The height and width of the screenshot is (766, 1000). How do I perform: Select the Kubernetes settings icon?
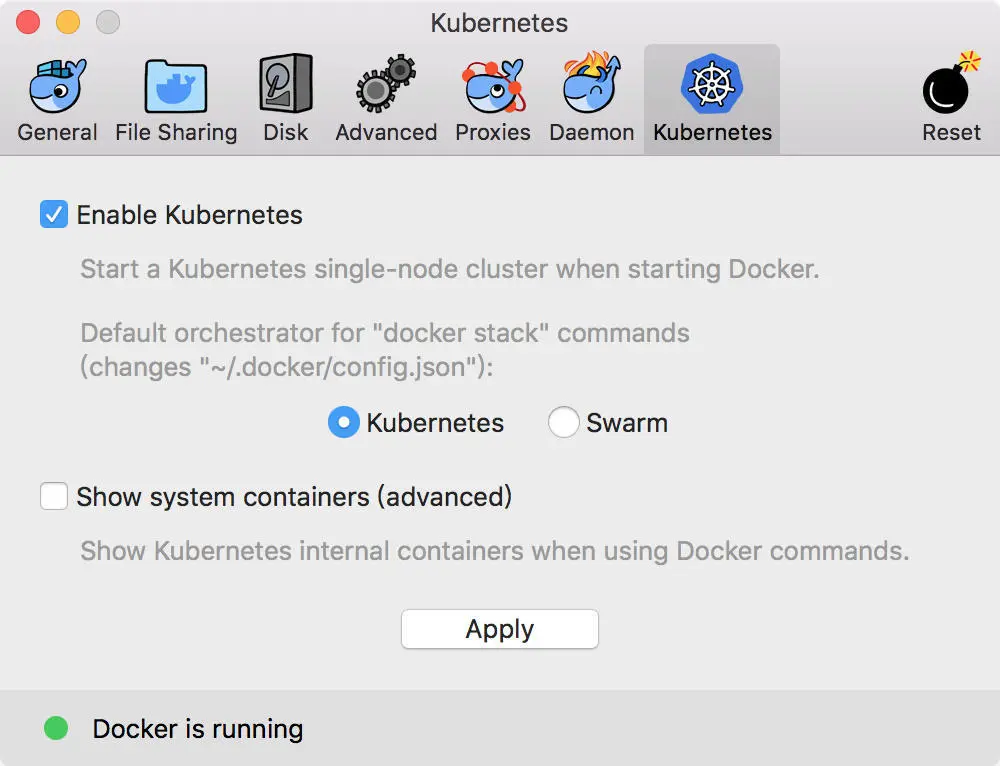[x=711, y=97]
